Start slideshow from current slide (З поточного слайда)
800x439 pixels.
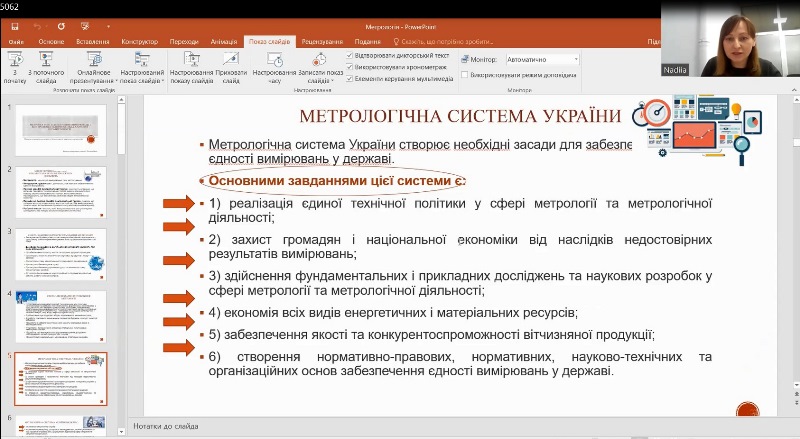click(46, 67)
